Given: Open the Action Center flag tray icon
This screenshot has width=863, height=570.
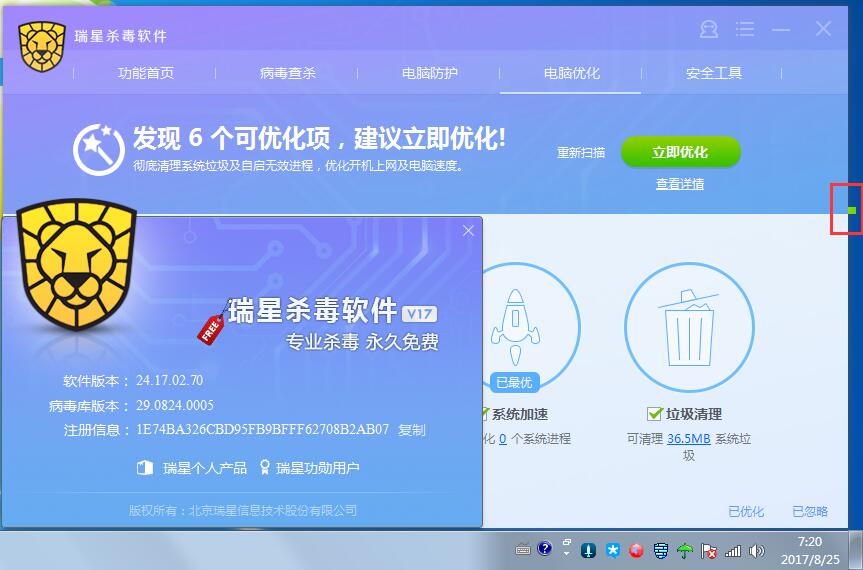Looking at the screenshot, I should pos(708,550).
